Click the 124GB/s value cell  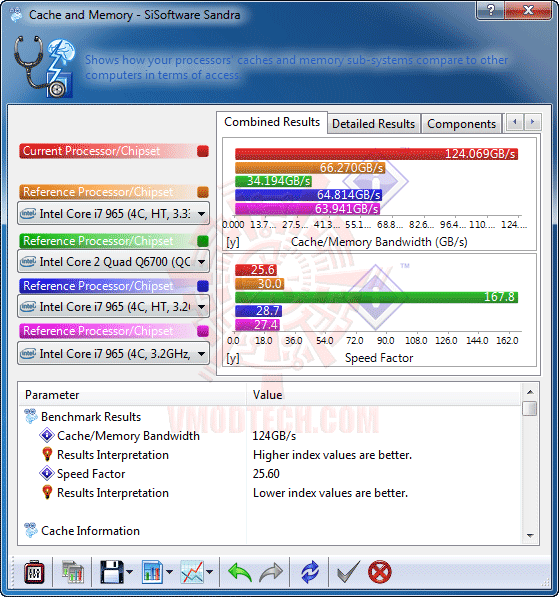(274, 436)
